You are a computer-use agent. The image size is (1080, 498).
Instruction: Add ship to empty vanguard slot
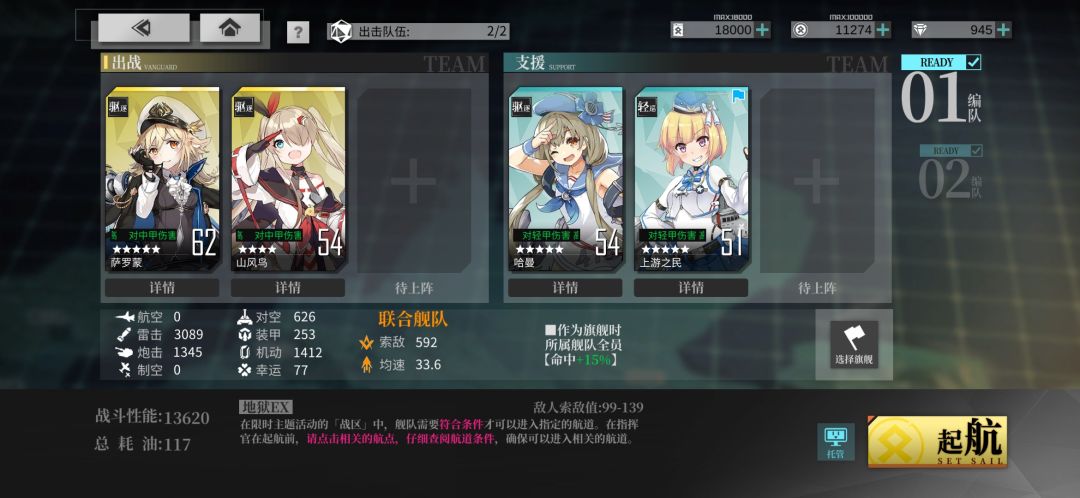point(413,181)
